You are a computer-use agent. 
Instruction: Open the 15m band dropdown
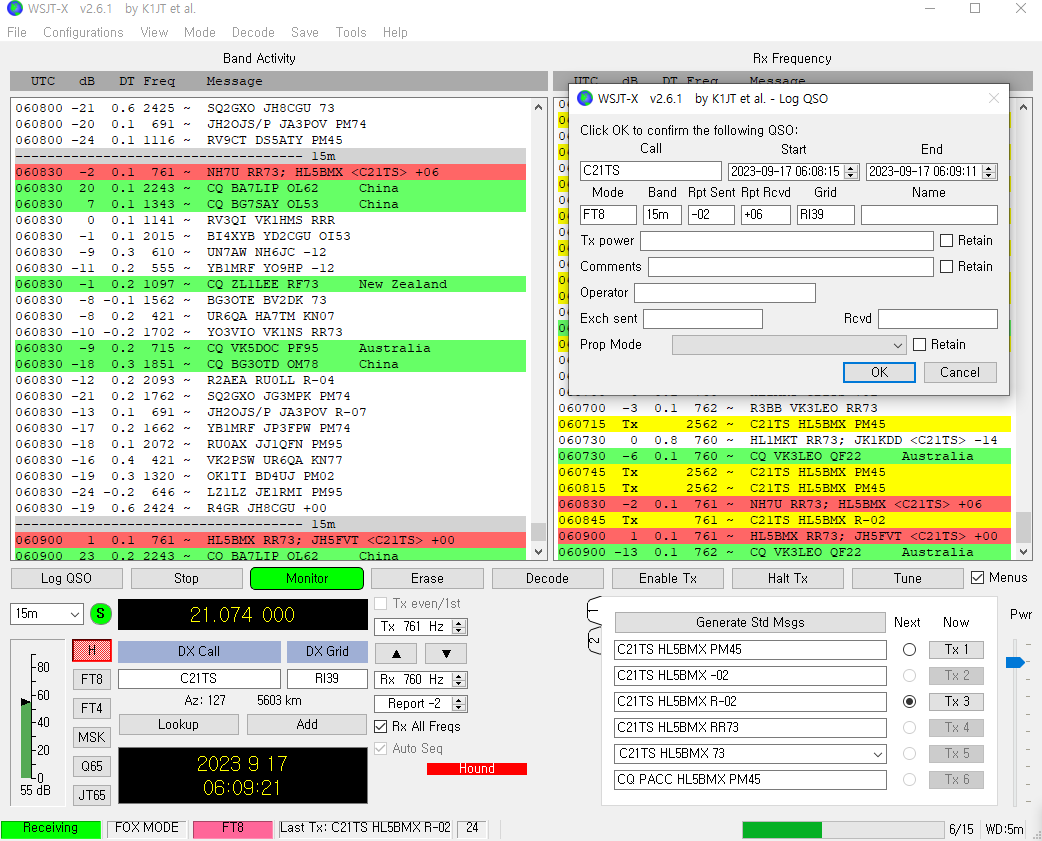47,614
